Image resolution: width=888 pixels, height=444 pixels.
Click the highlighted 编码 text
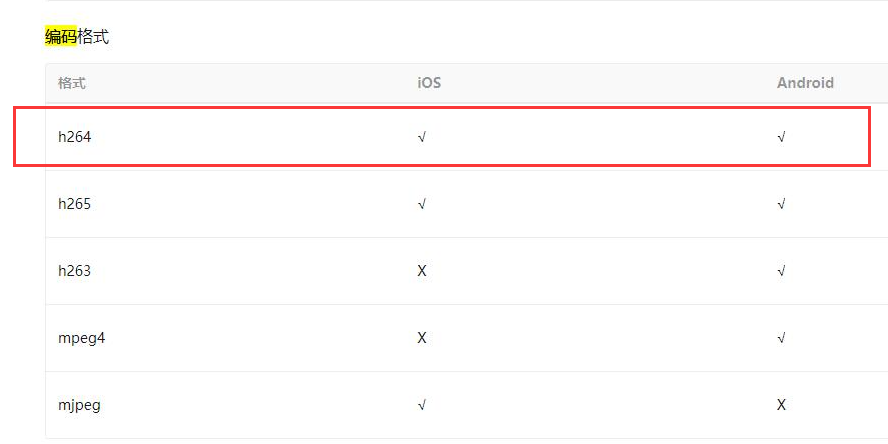pos(61,37)
